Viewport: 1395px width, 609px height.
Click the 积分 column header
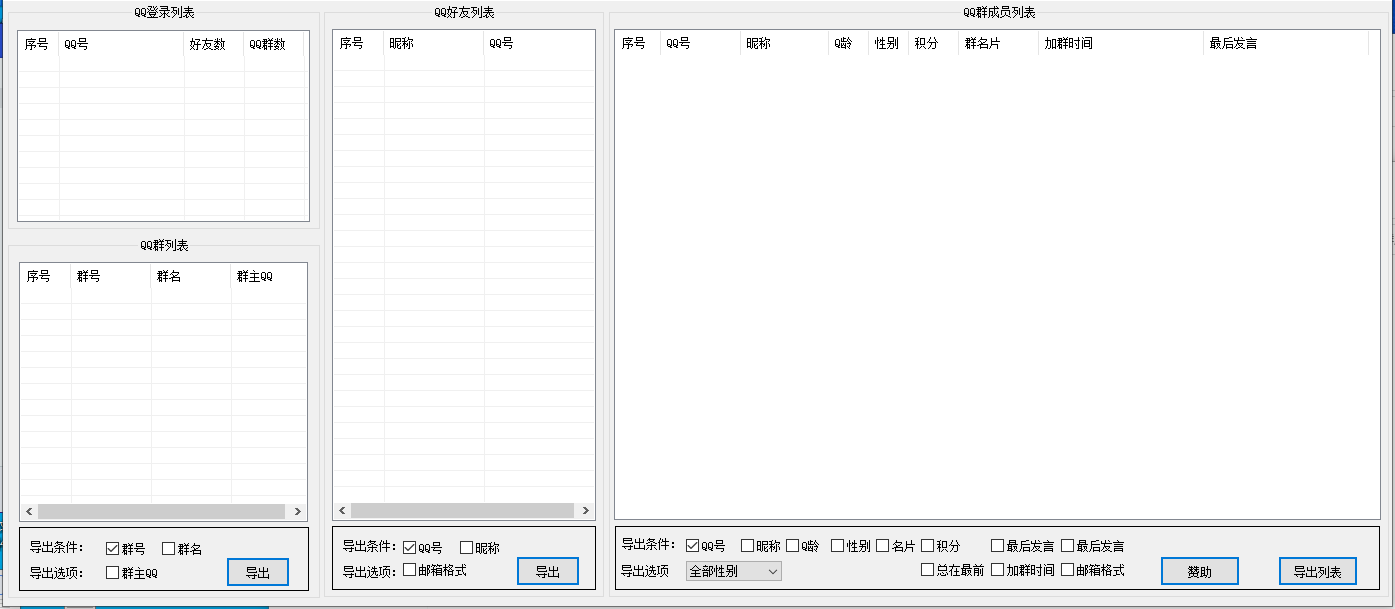tap(933, 43)
